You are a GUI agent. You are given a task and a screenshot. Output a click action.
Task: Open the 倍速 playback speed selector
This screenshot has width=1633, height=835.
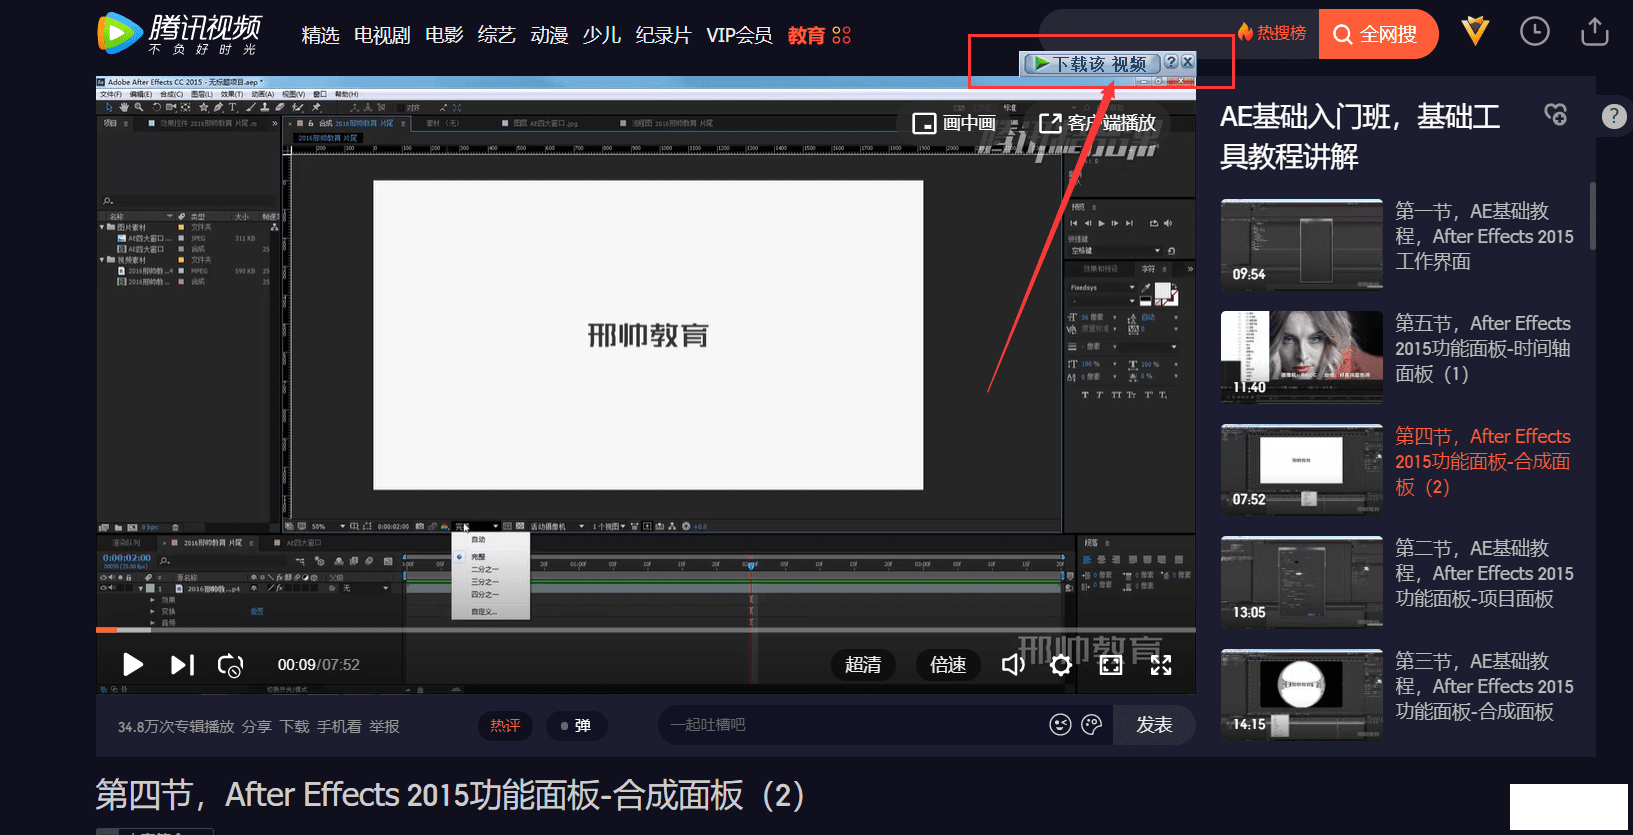(x=948, y=665)
